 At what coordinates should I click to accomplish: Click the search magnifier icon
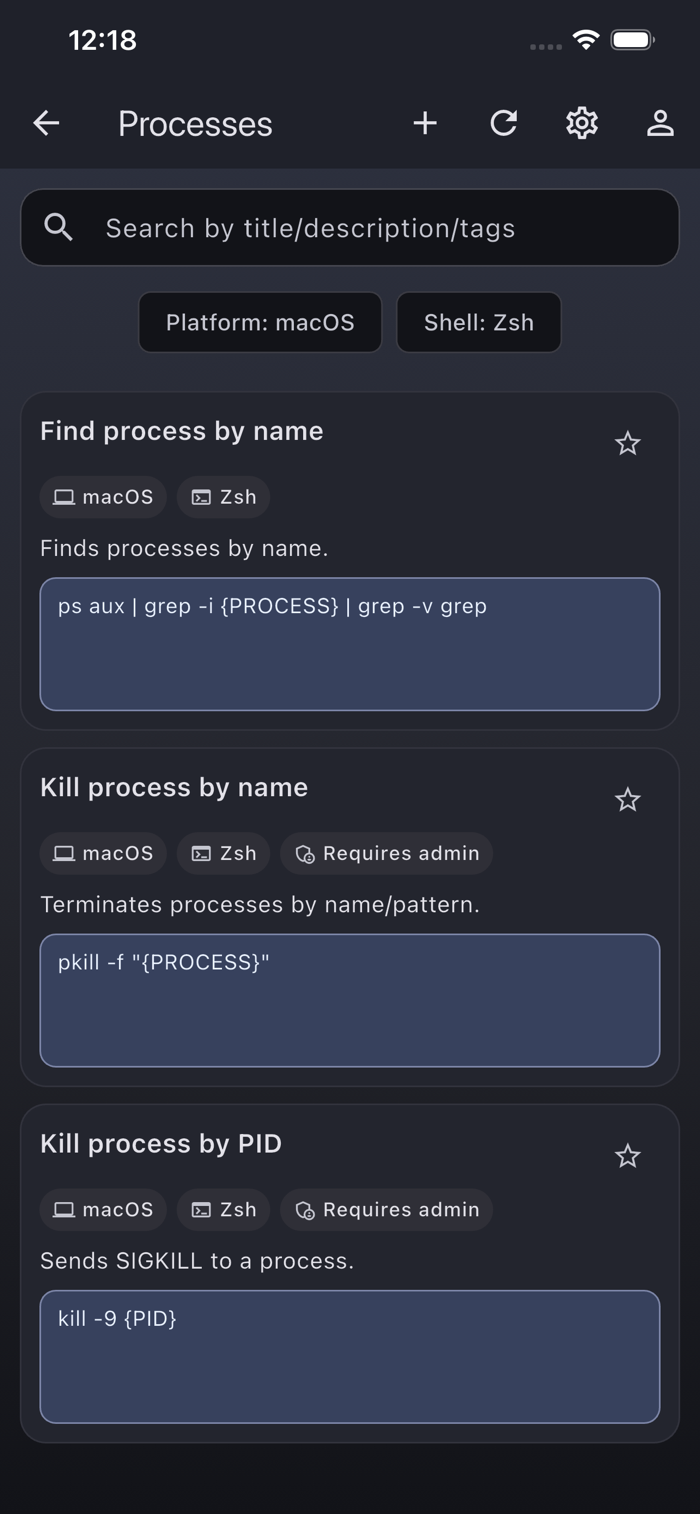click(x=59, y=228)
